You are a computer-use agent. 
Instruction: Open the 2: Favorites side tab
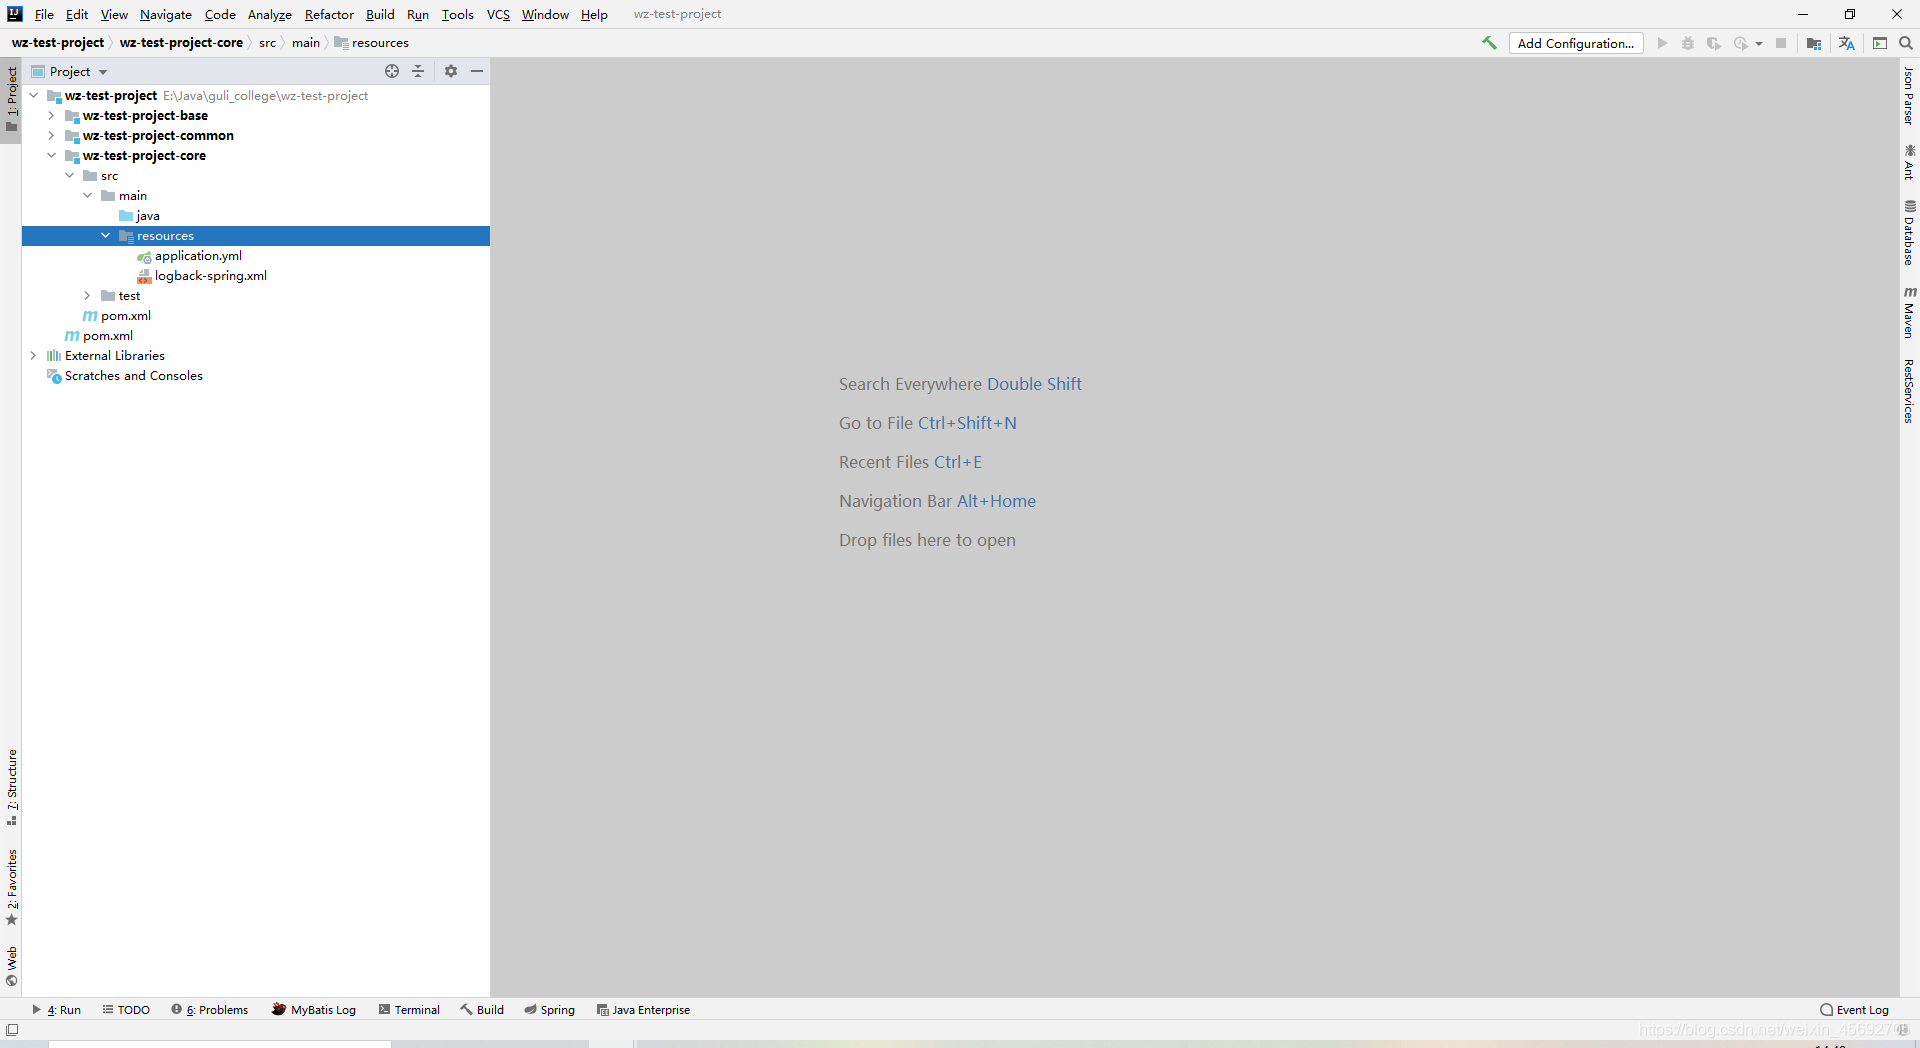click(11, 887)
